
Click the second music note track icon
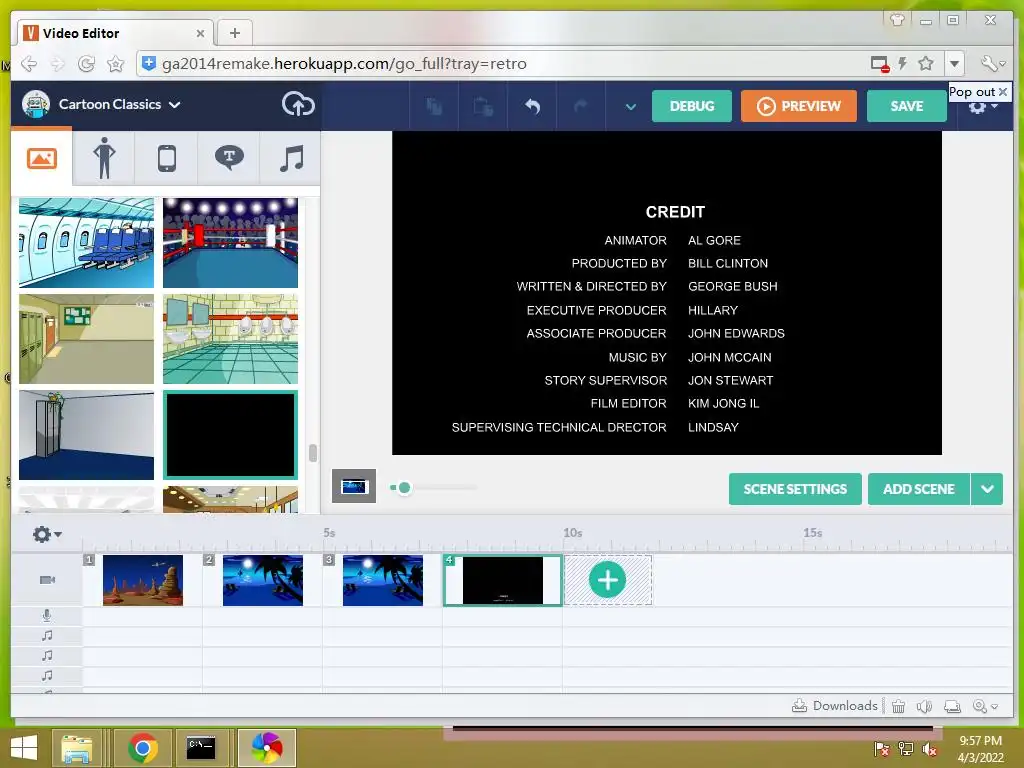(x=47, y=656)
